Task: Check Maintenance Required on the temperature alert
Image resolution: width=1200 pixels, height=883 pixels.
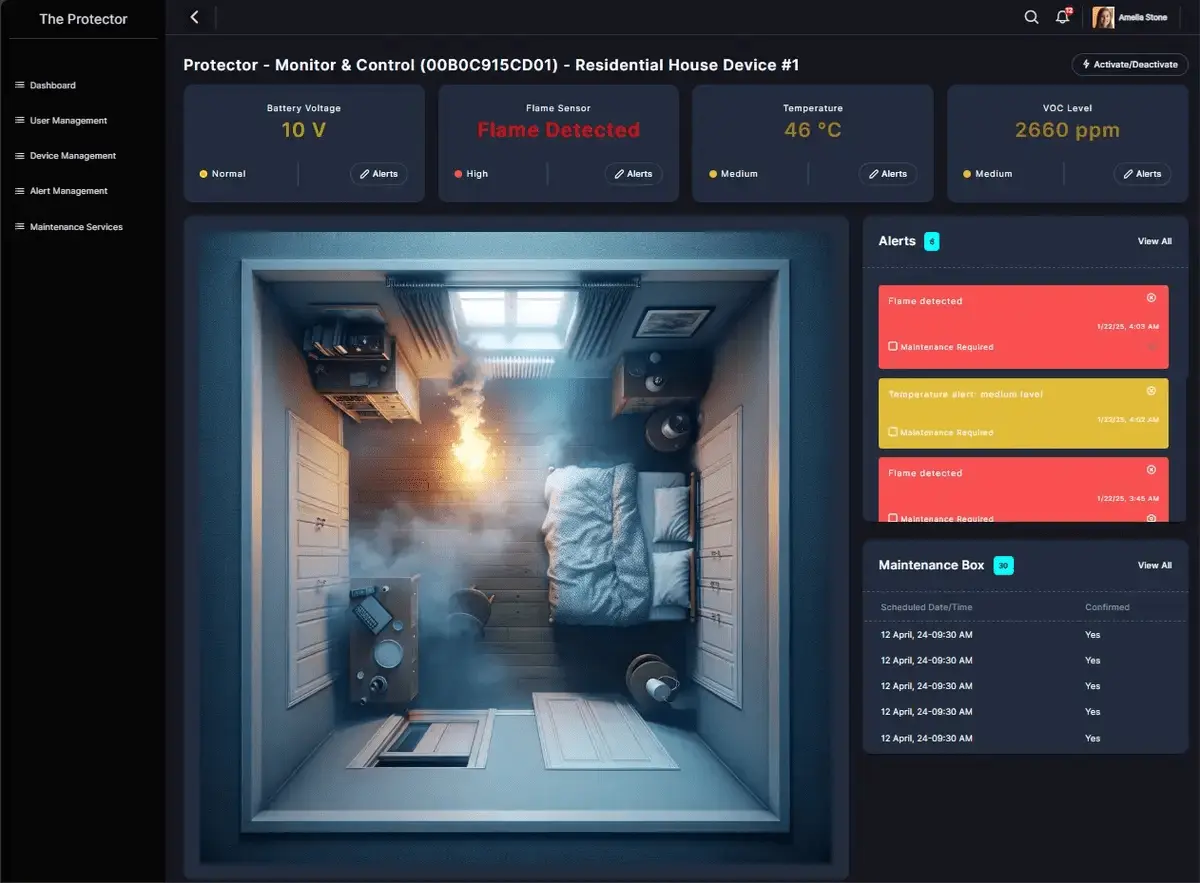Action: (893, 433)
